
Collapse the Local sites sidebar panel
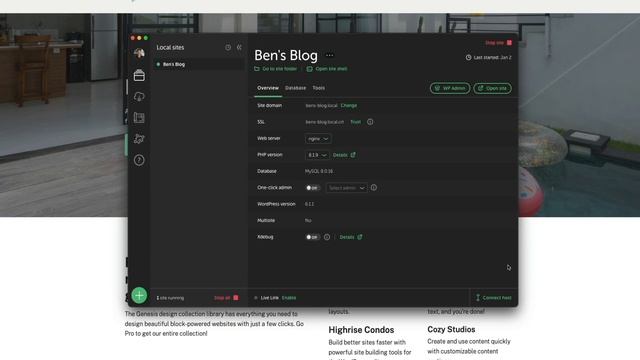pos(239,47)
